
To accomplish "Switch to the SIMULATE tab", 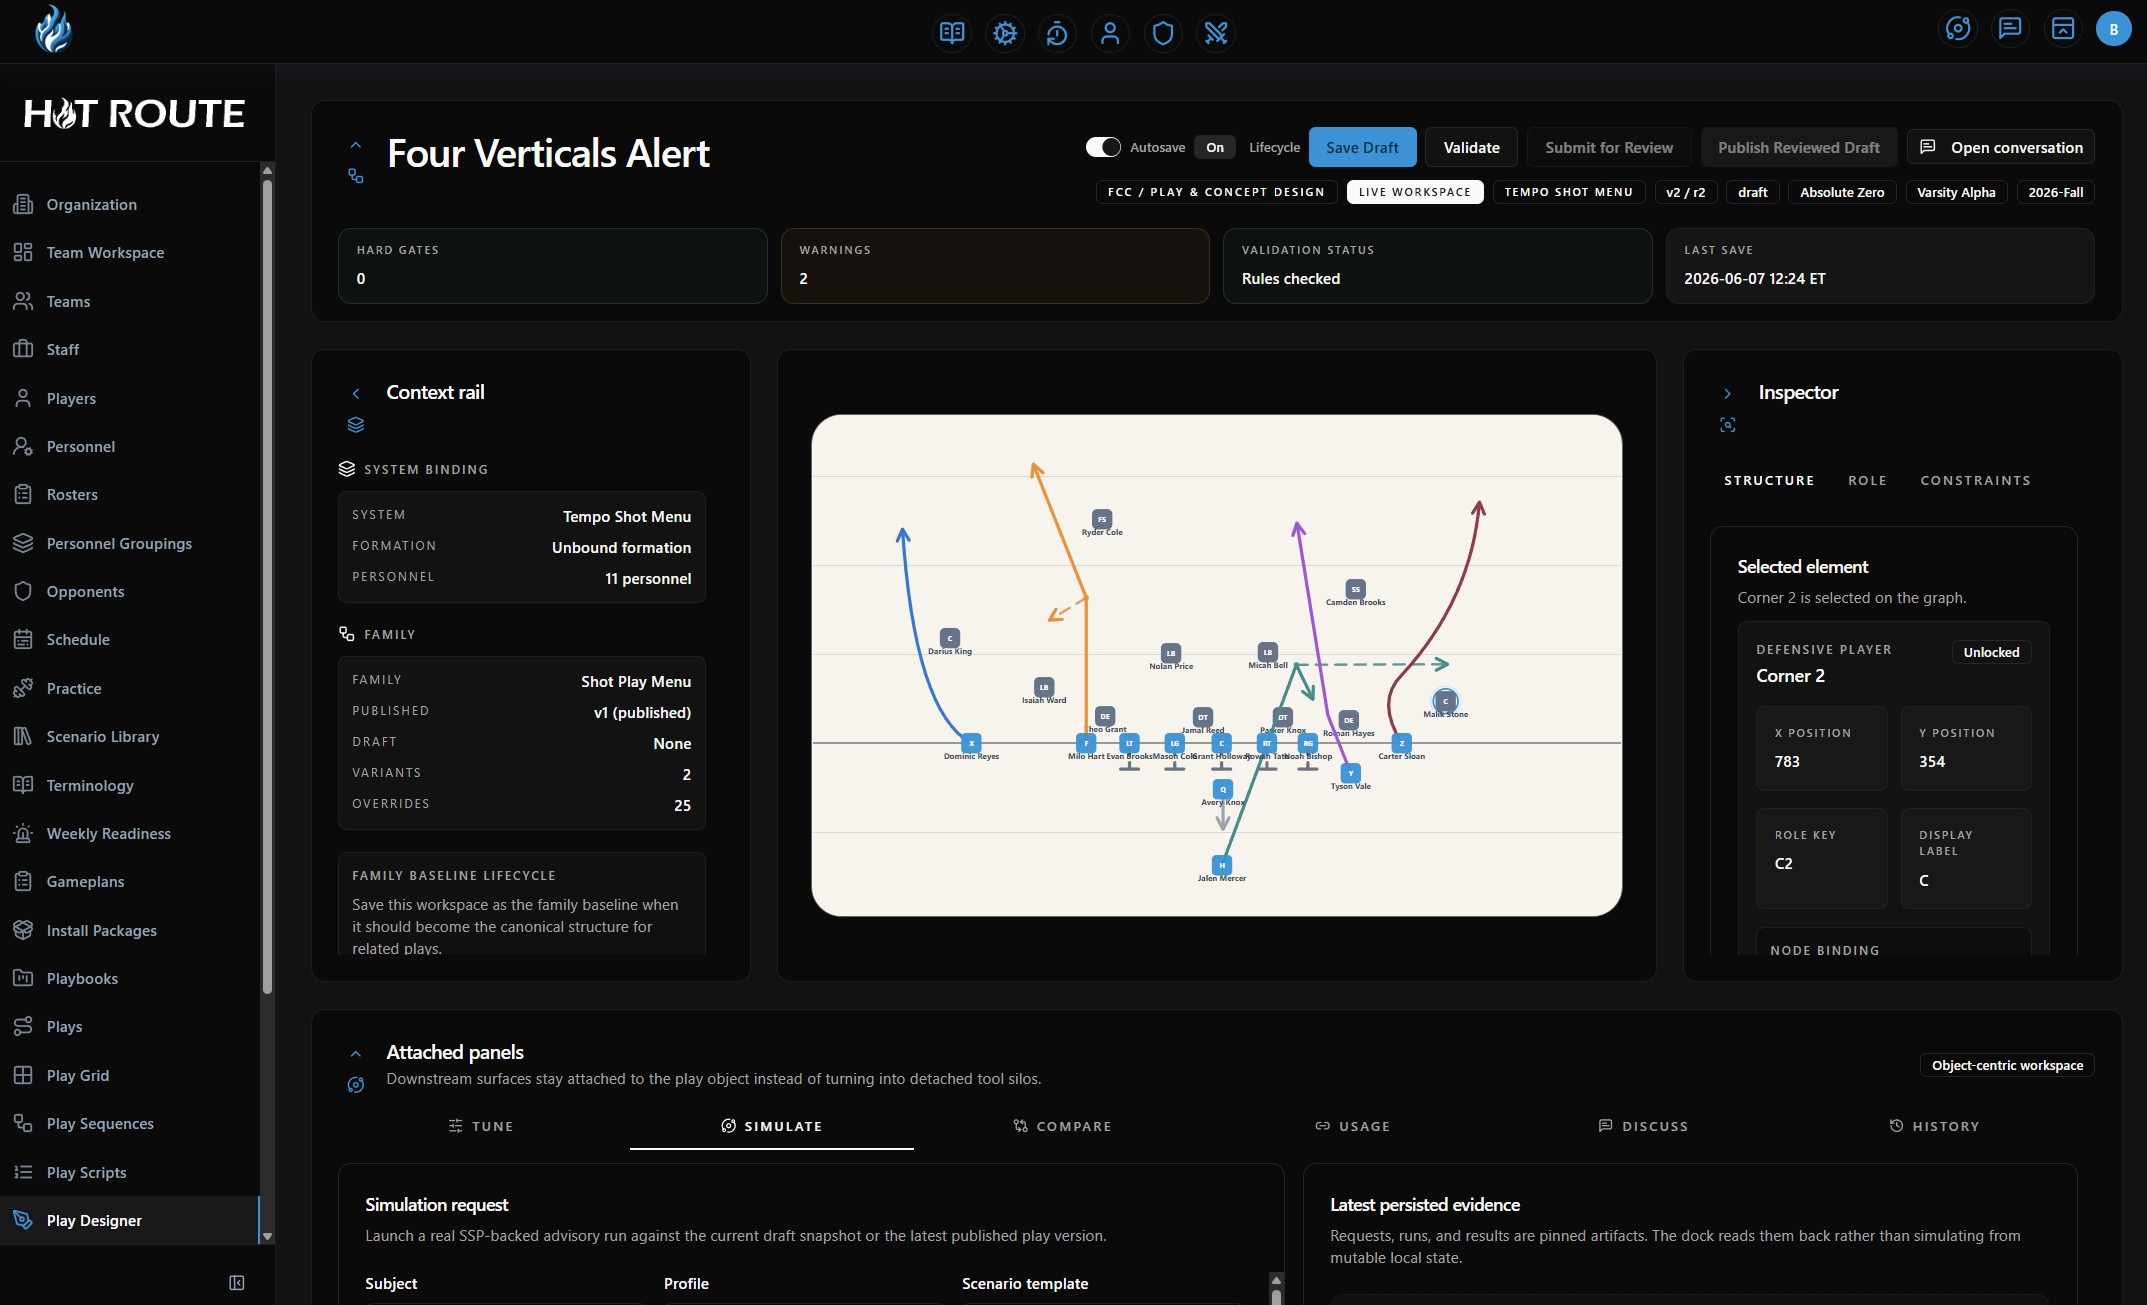I will 772,1126.
